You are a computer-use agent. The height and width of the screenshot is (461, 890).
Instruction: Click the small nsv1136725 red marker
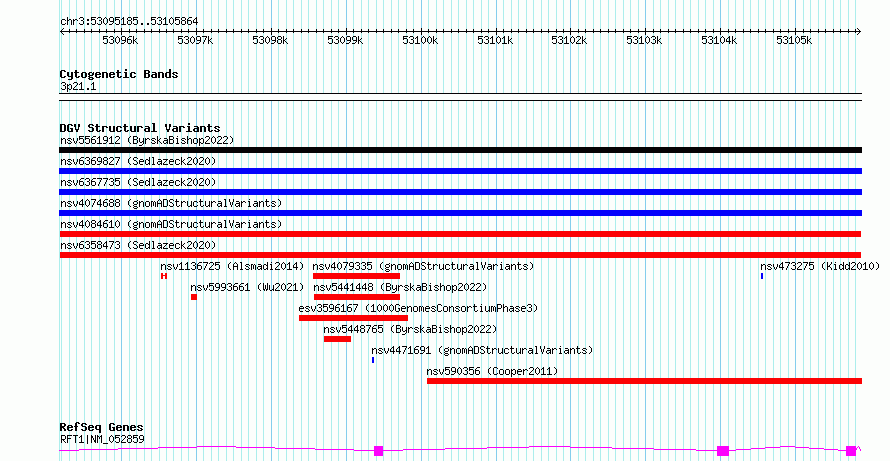point(163,276)
